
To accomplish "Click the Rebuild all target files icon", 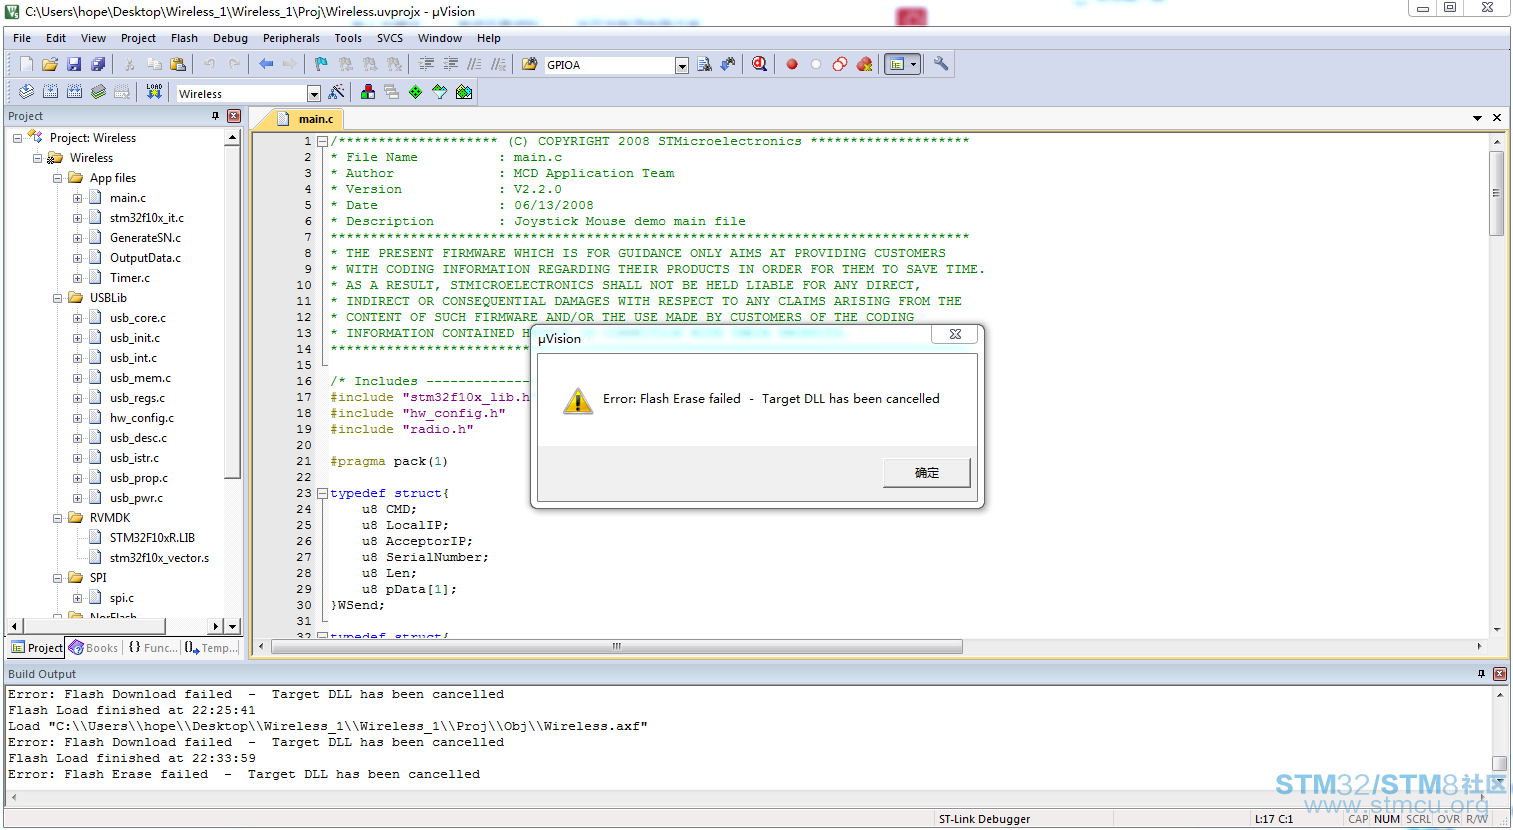I will 74,92.
